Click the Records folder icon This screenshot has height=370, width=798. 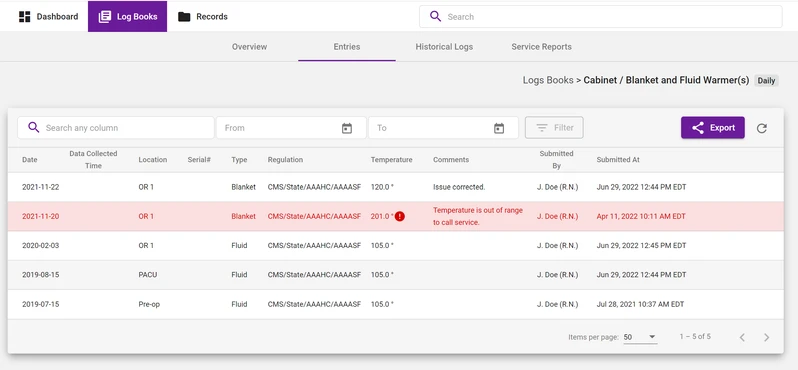point(184,16)
